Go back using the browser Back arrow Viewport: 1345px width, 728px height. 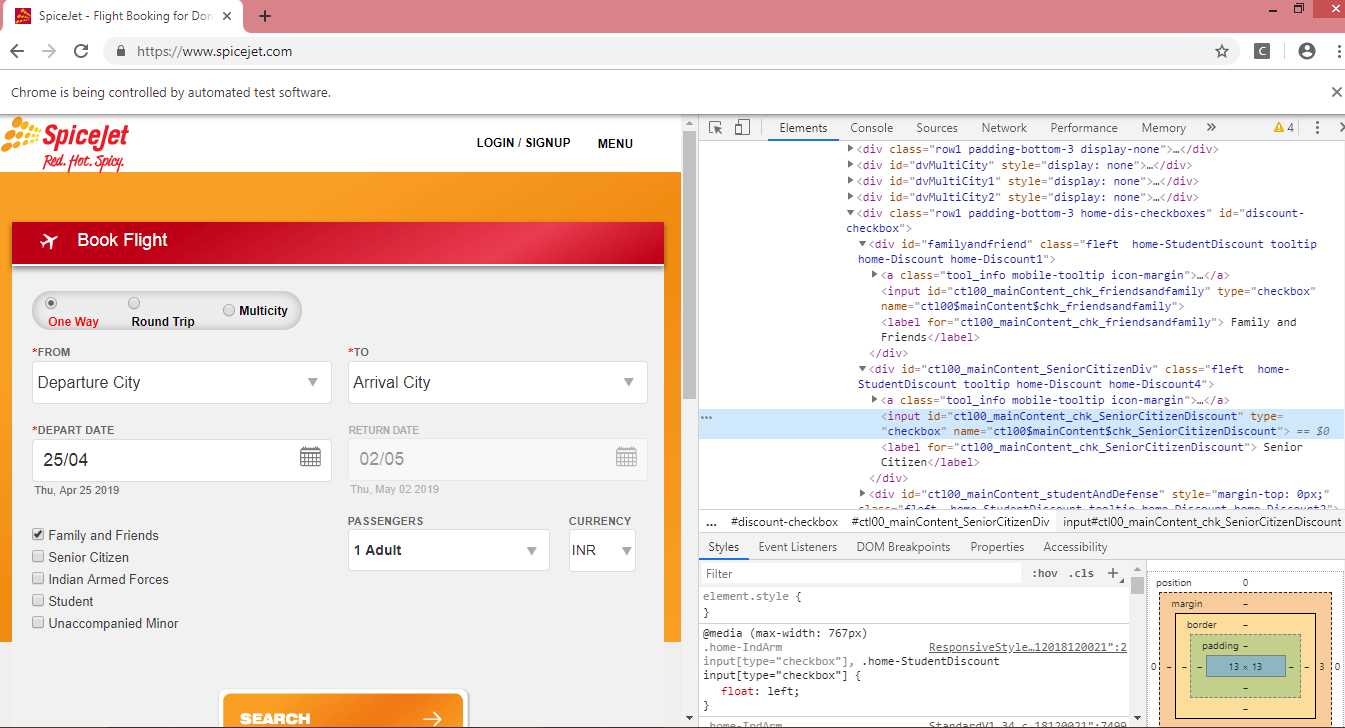(17, 51)
